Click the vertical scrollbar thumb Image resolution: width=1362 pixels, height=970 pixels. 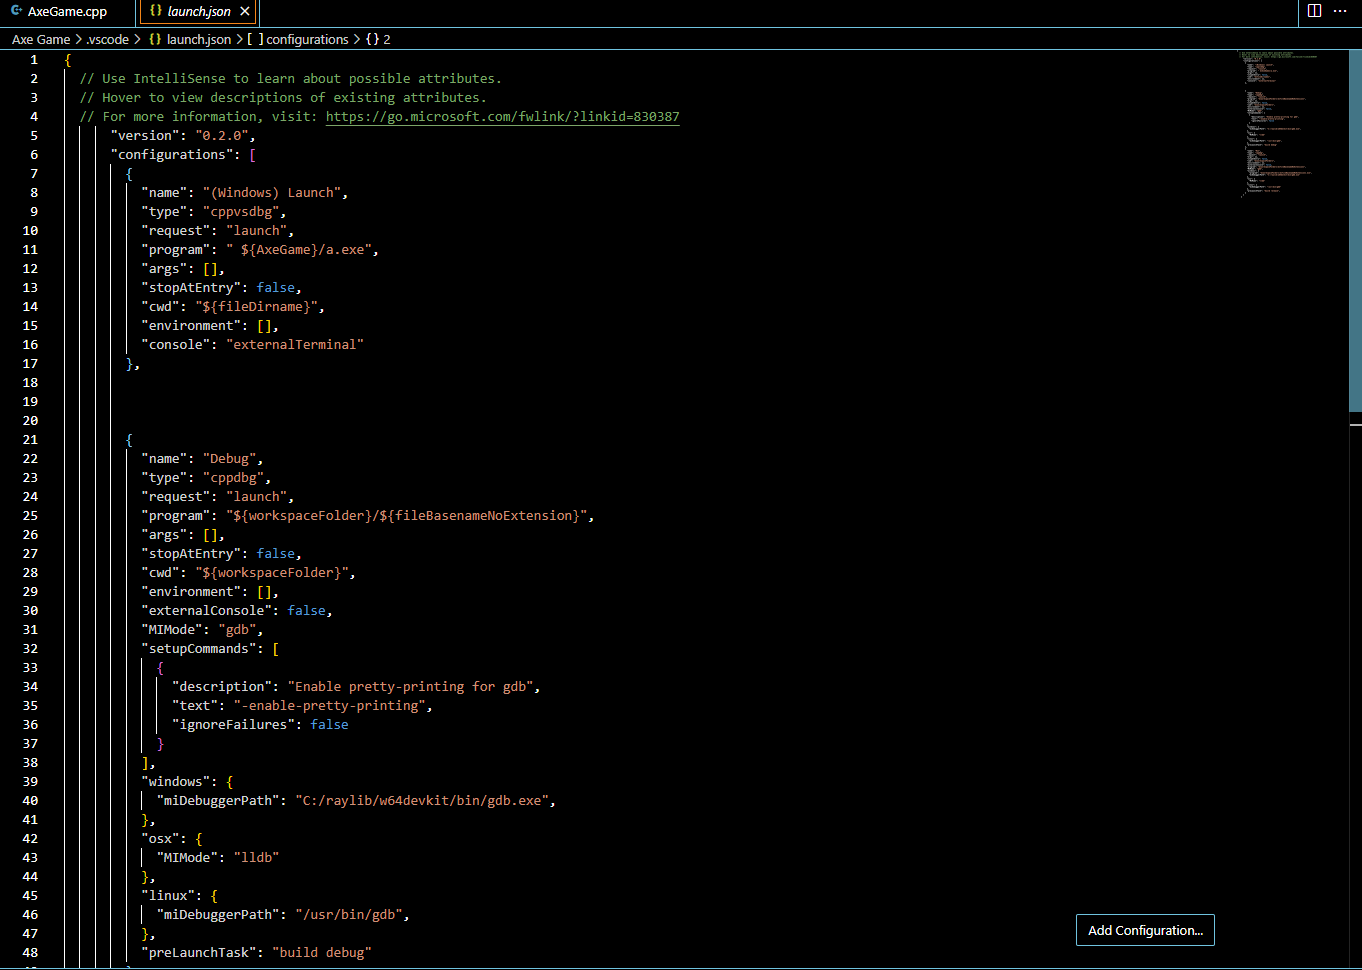click(x=1355, y=230)
